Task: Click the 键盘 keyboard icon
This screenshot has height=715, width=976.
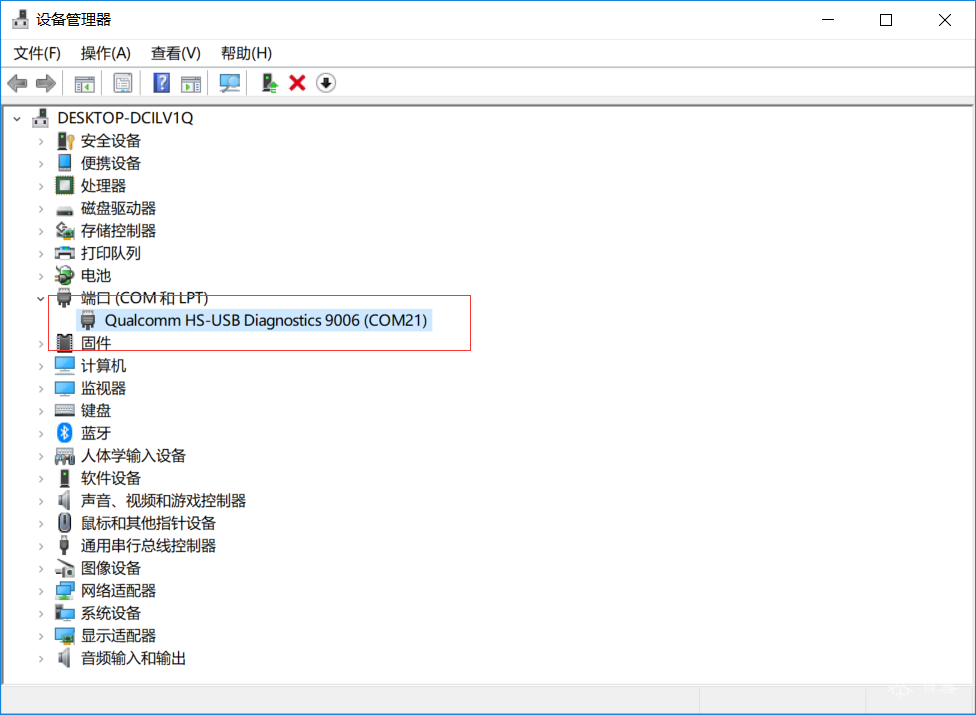Action: [x=65, y=411]
